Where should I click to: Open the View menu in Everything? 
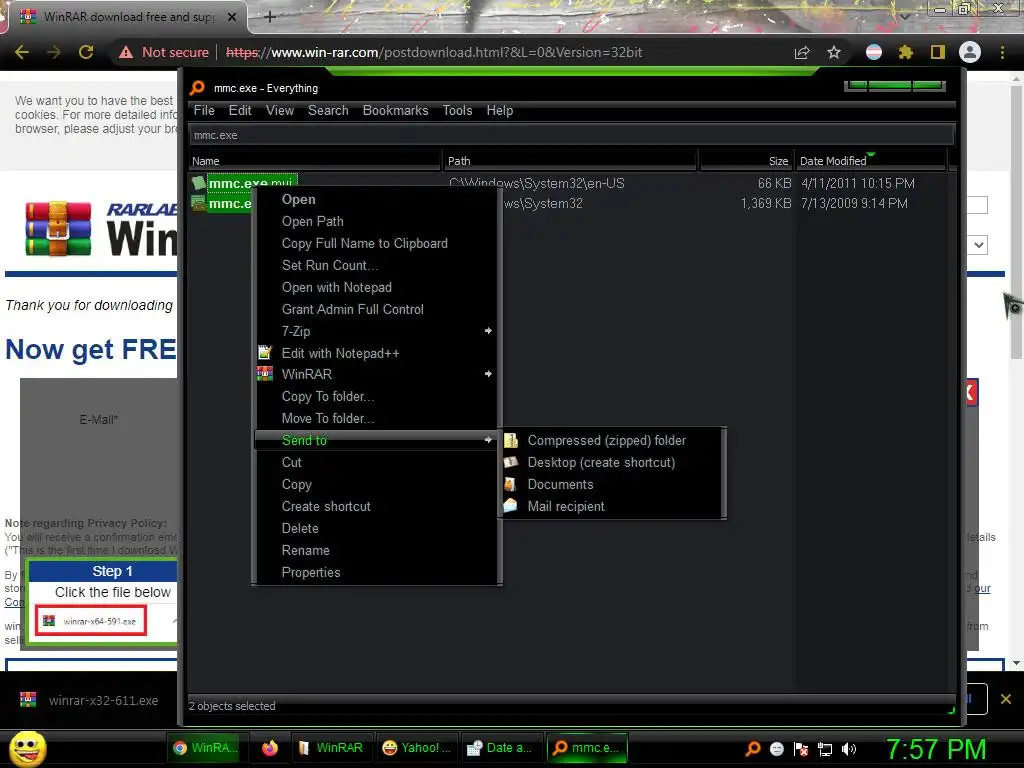280,110
